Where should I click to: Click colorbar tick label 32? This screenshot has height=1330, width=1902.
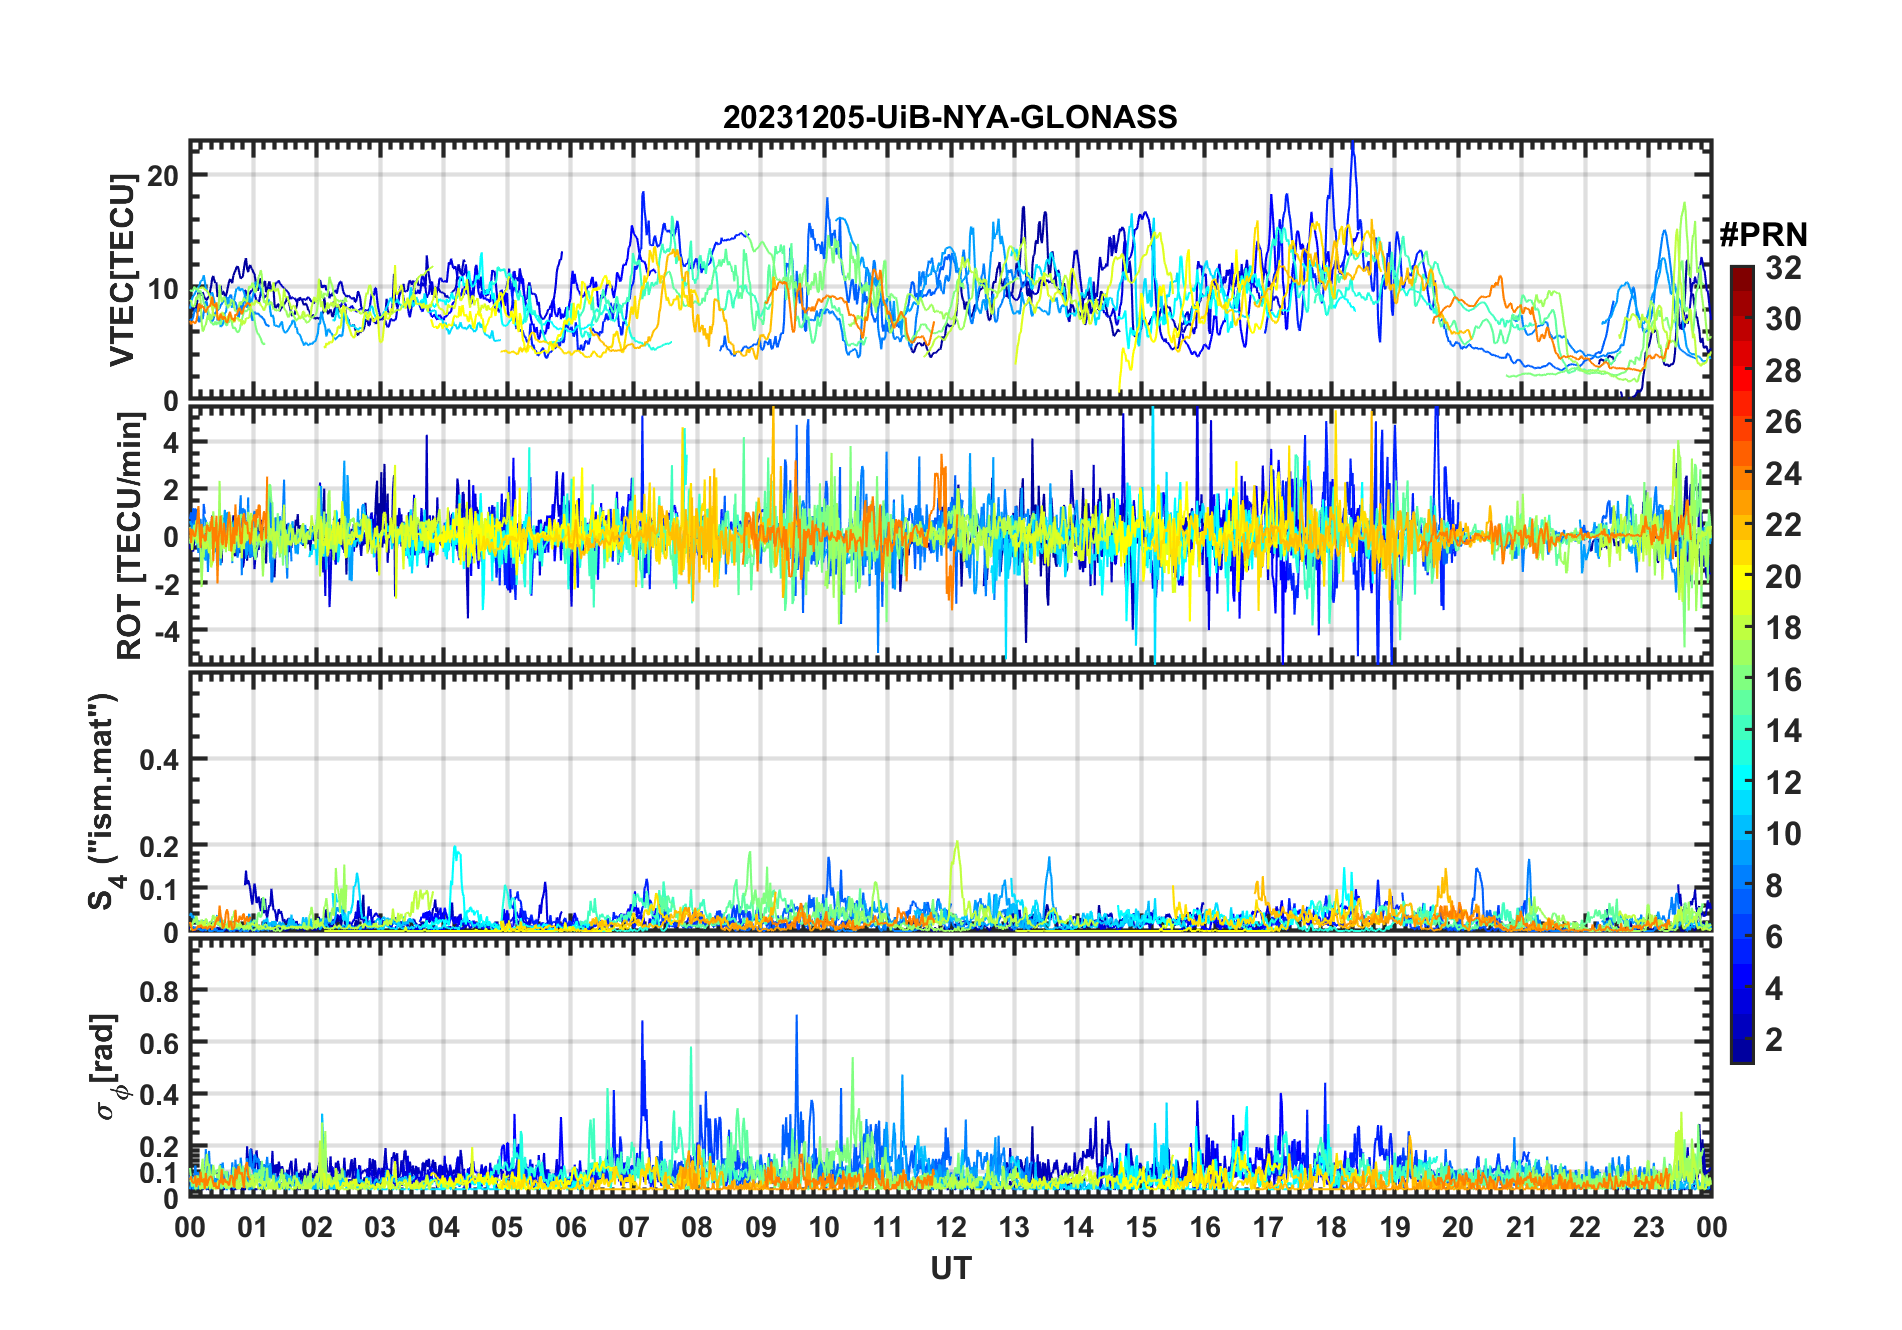1783,267
